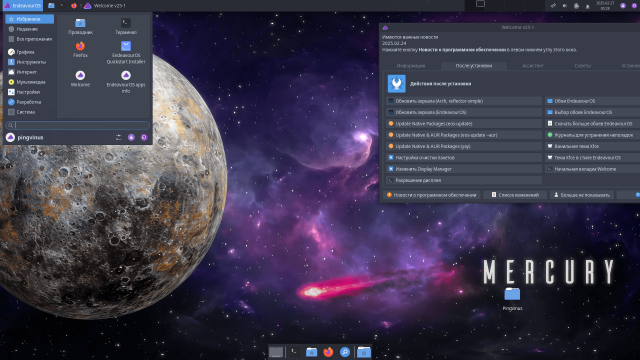
Task: Click Изменить Display Manager button
Action: click(x=464, y=169)
